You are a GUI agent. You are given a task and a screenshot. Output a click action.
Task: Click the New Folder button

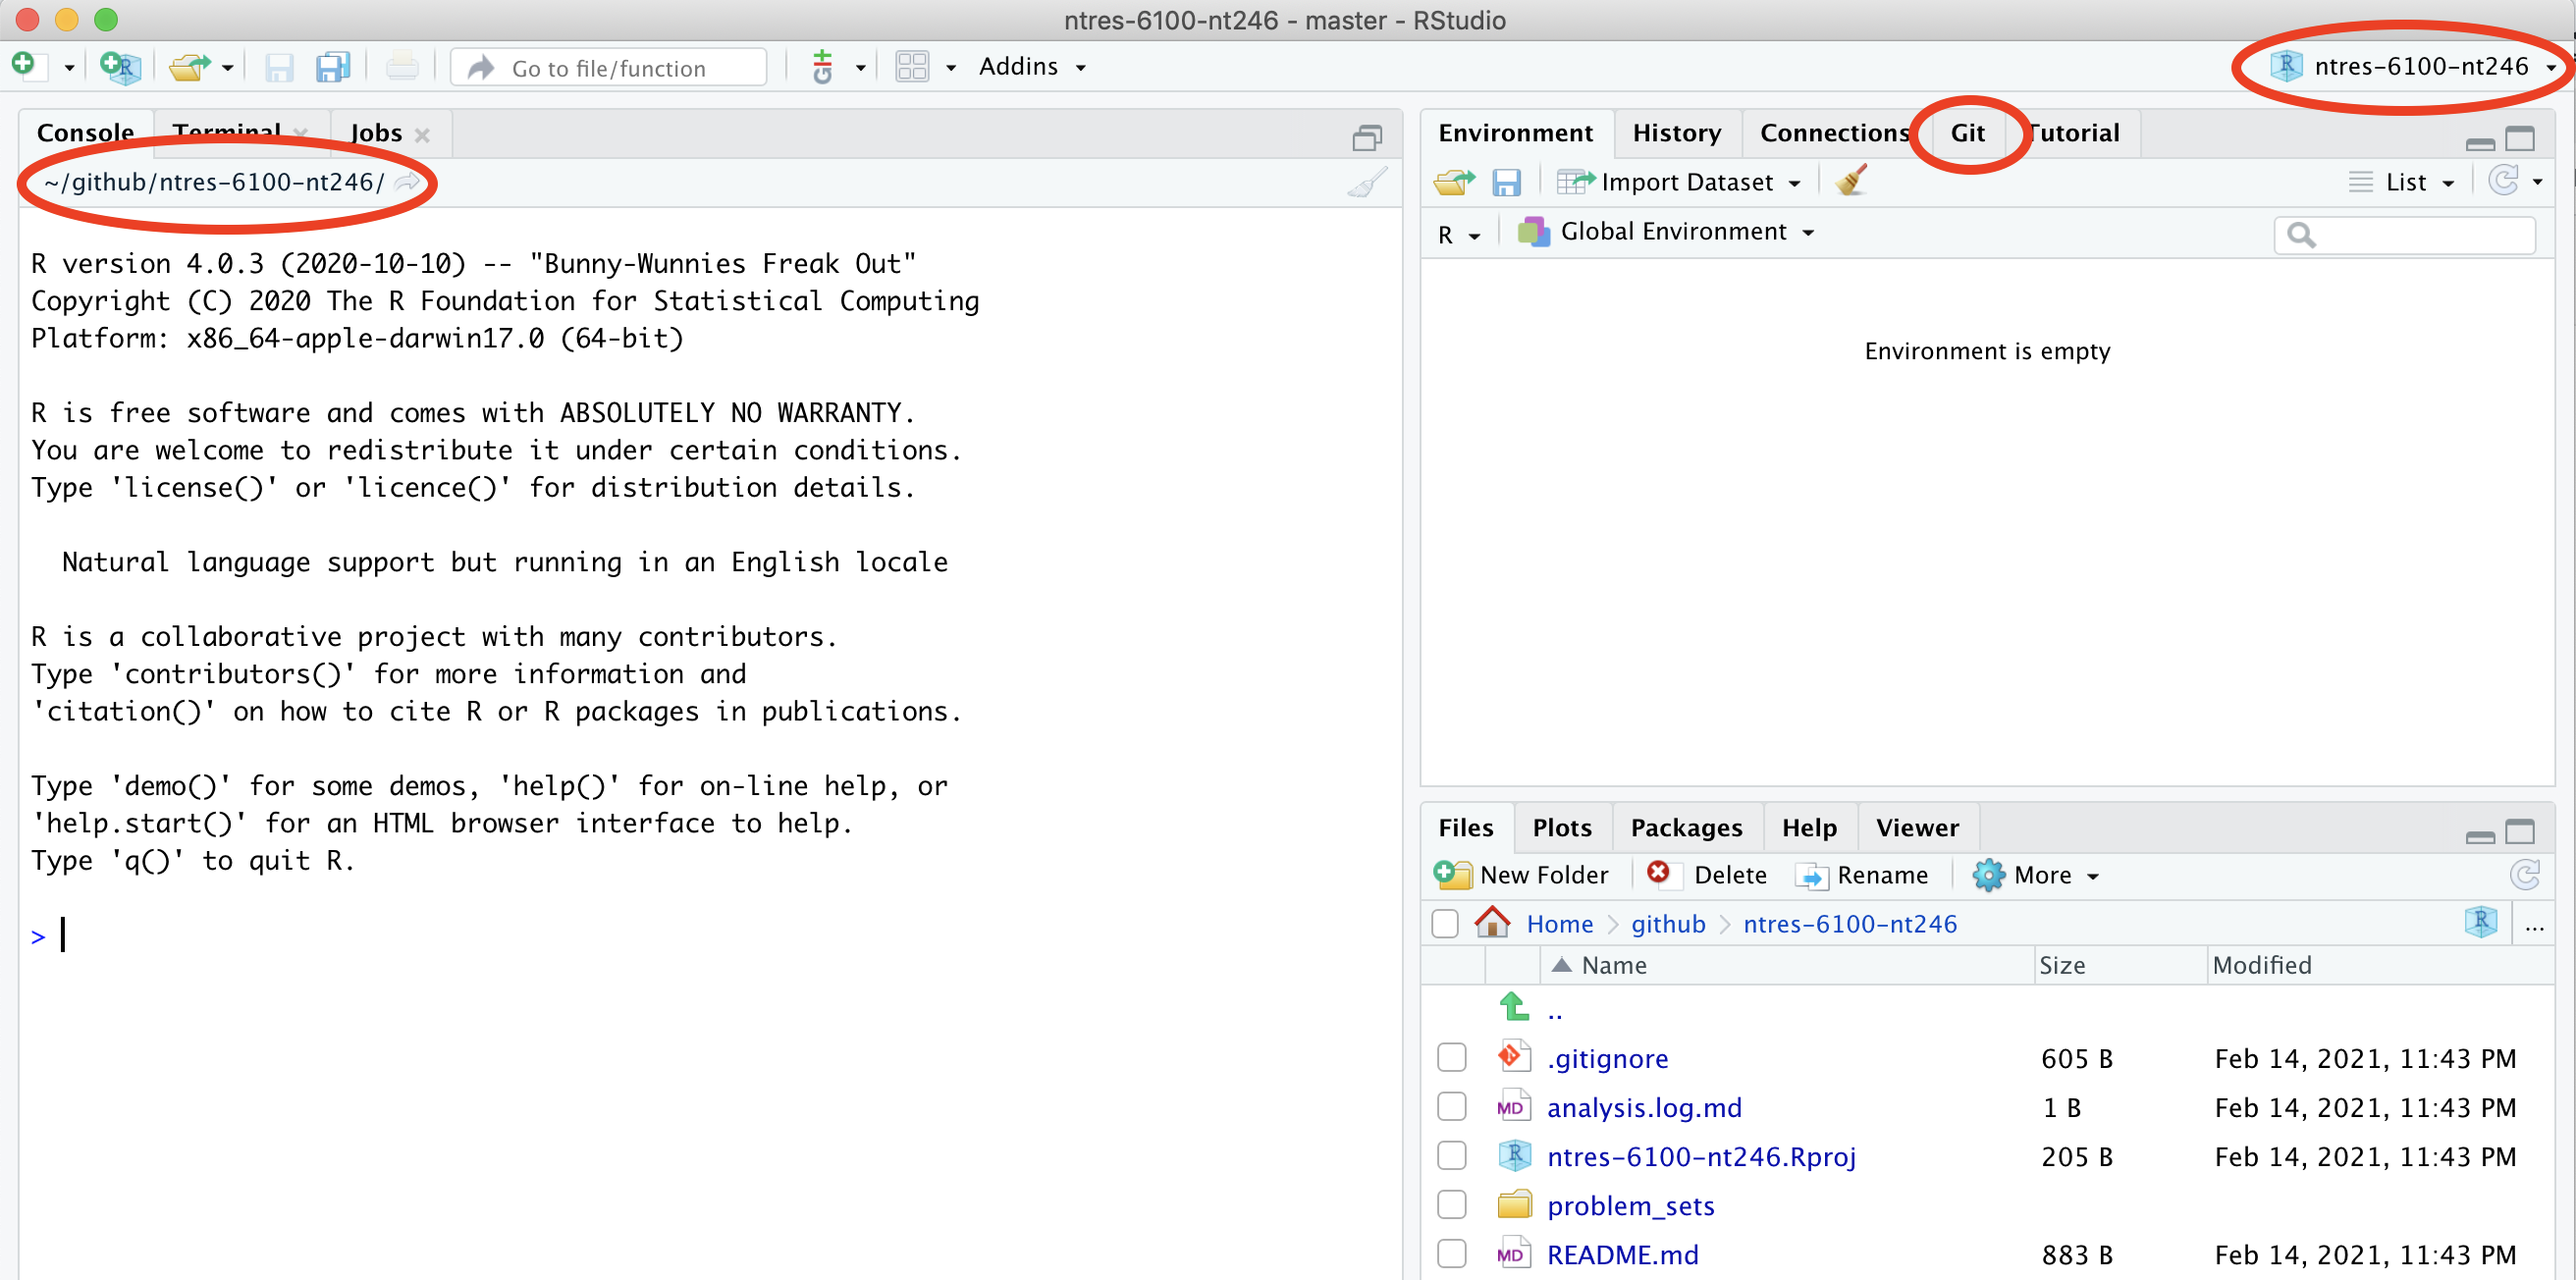pyautogui.click(x=1521, y=875)
